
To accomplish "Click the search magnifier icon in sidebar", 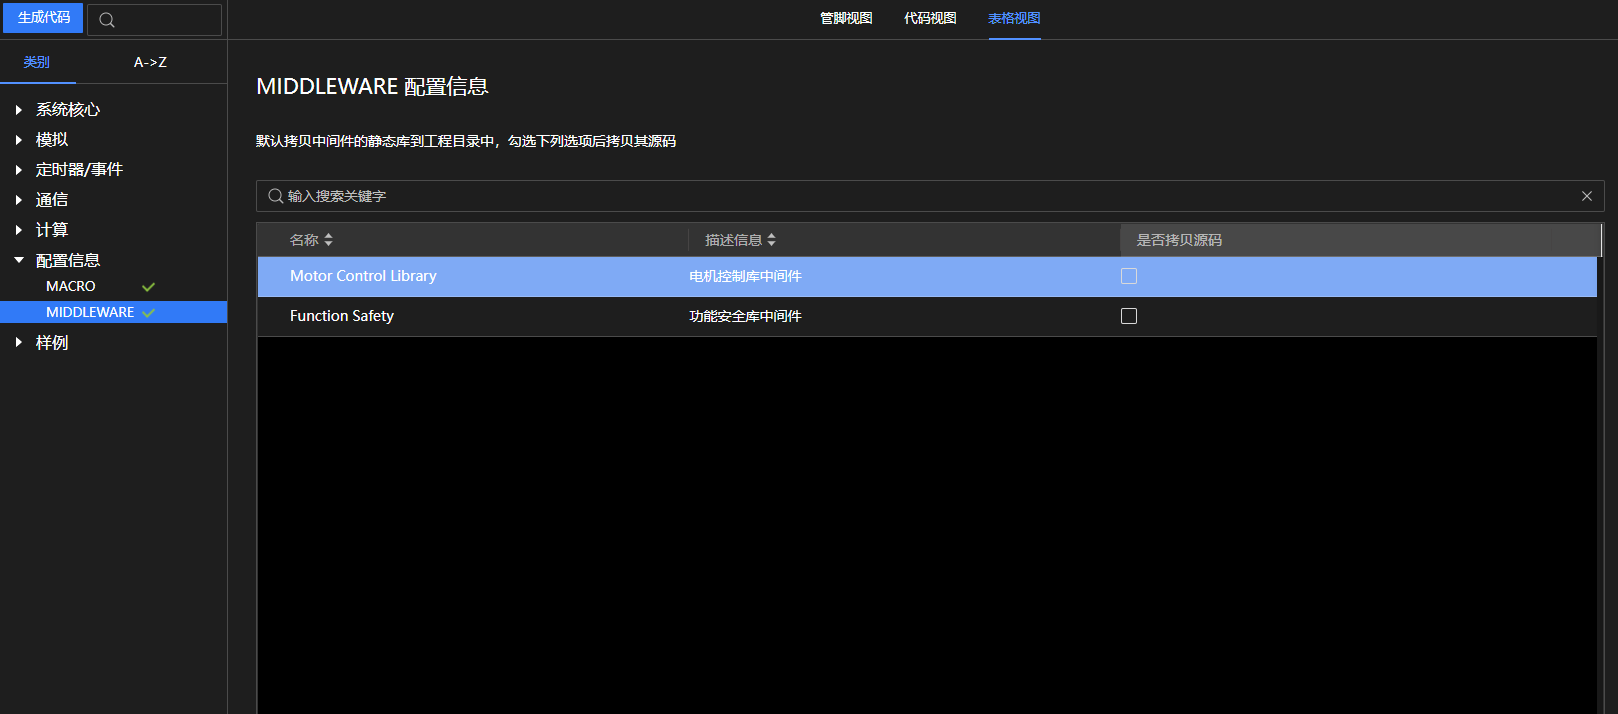I will [x=107, y=20].
